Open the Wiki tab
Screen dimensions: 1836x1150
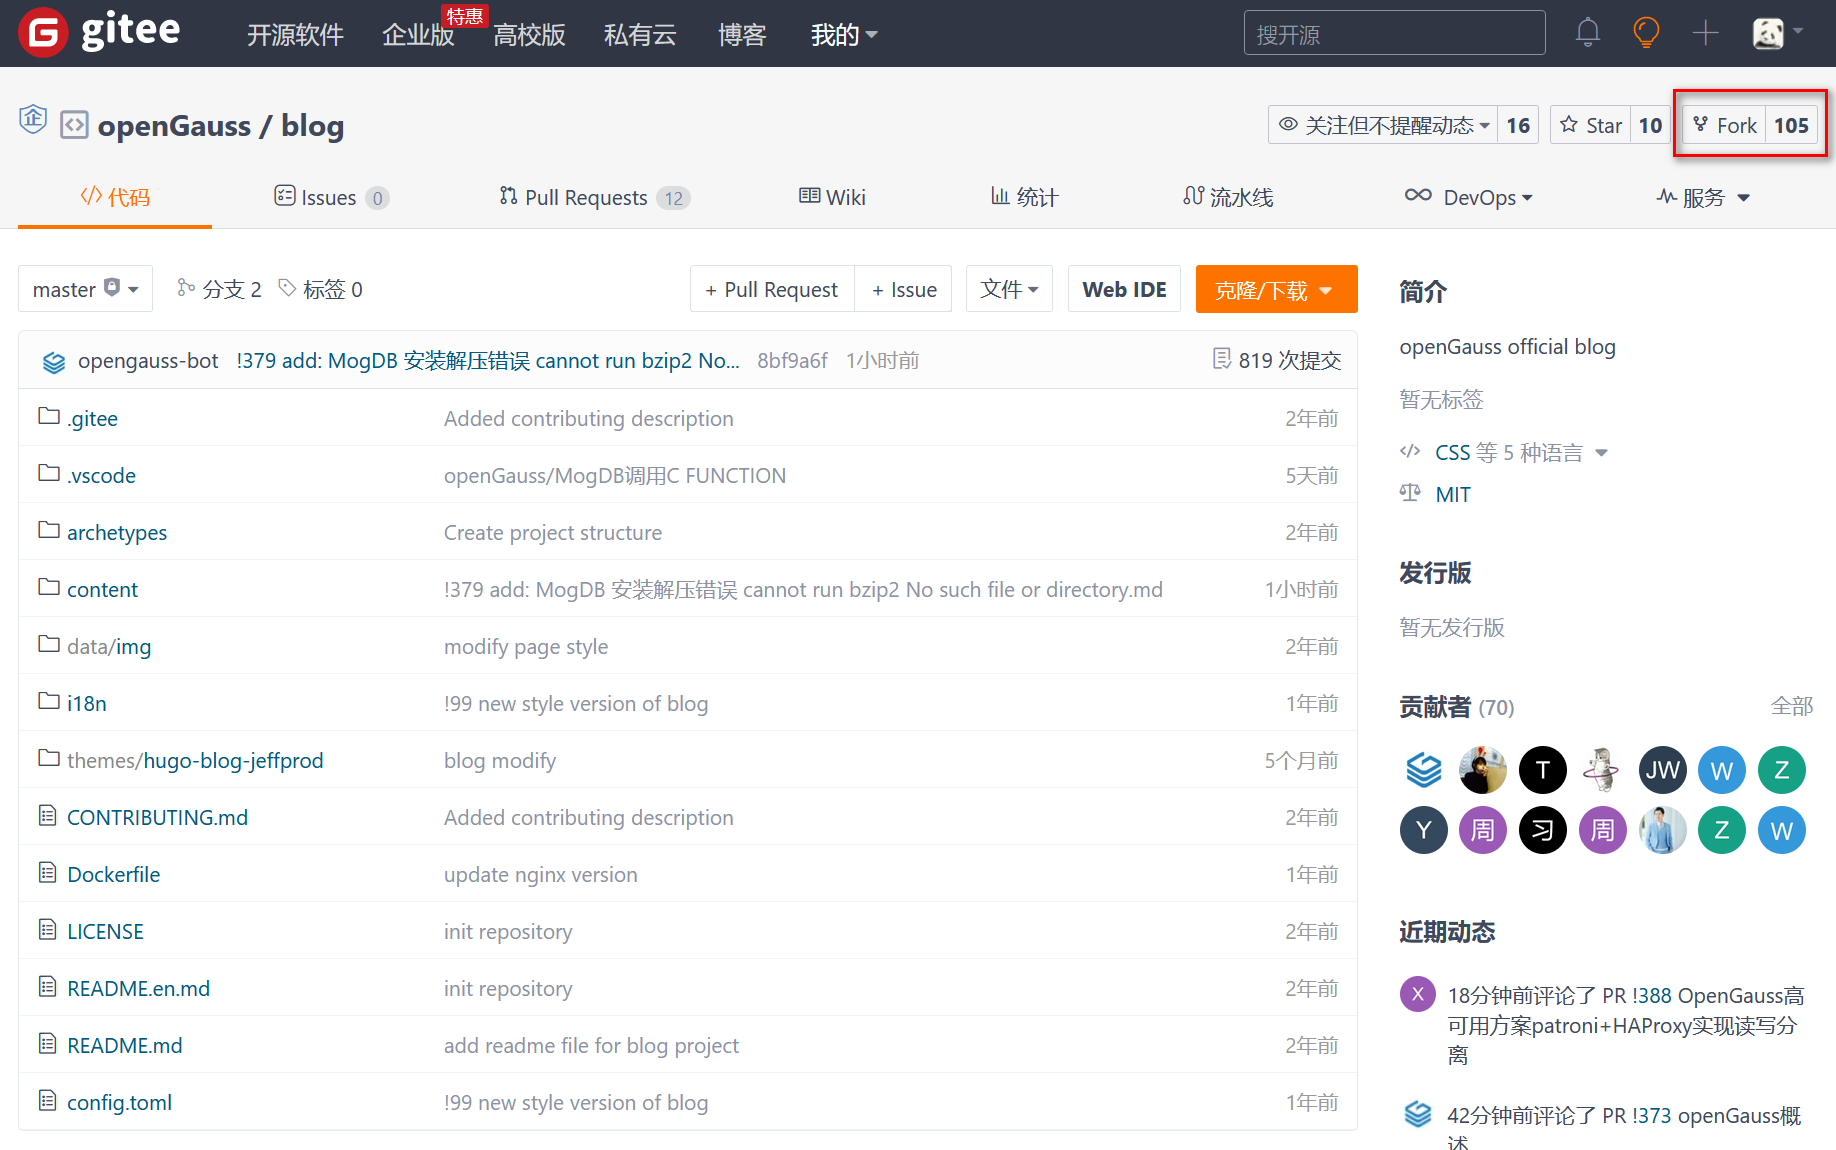[832, 197]
